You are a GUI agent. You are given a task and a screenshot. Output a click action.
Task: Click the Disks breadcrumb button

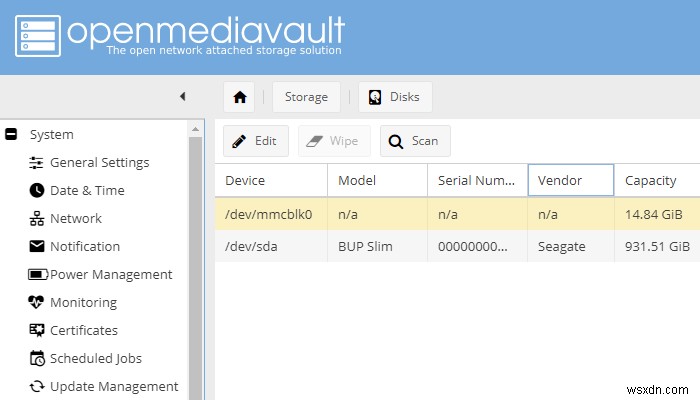tap(395, 97)
